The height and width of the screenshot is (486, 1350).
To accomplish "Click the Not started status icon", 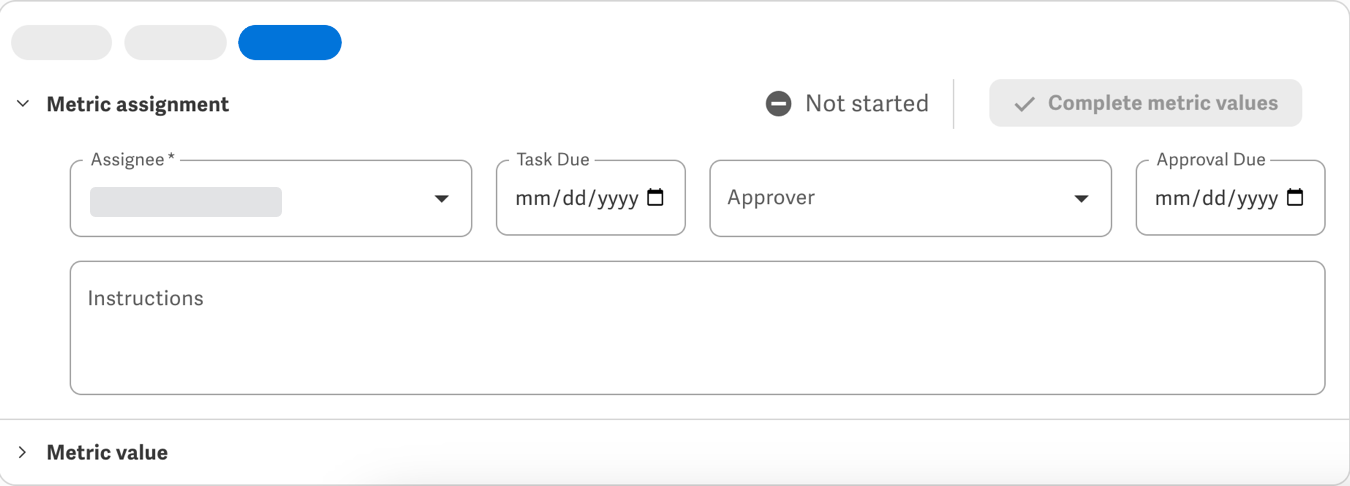I will (778, 103).
